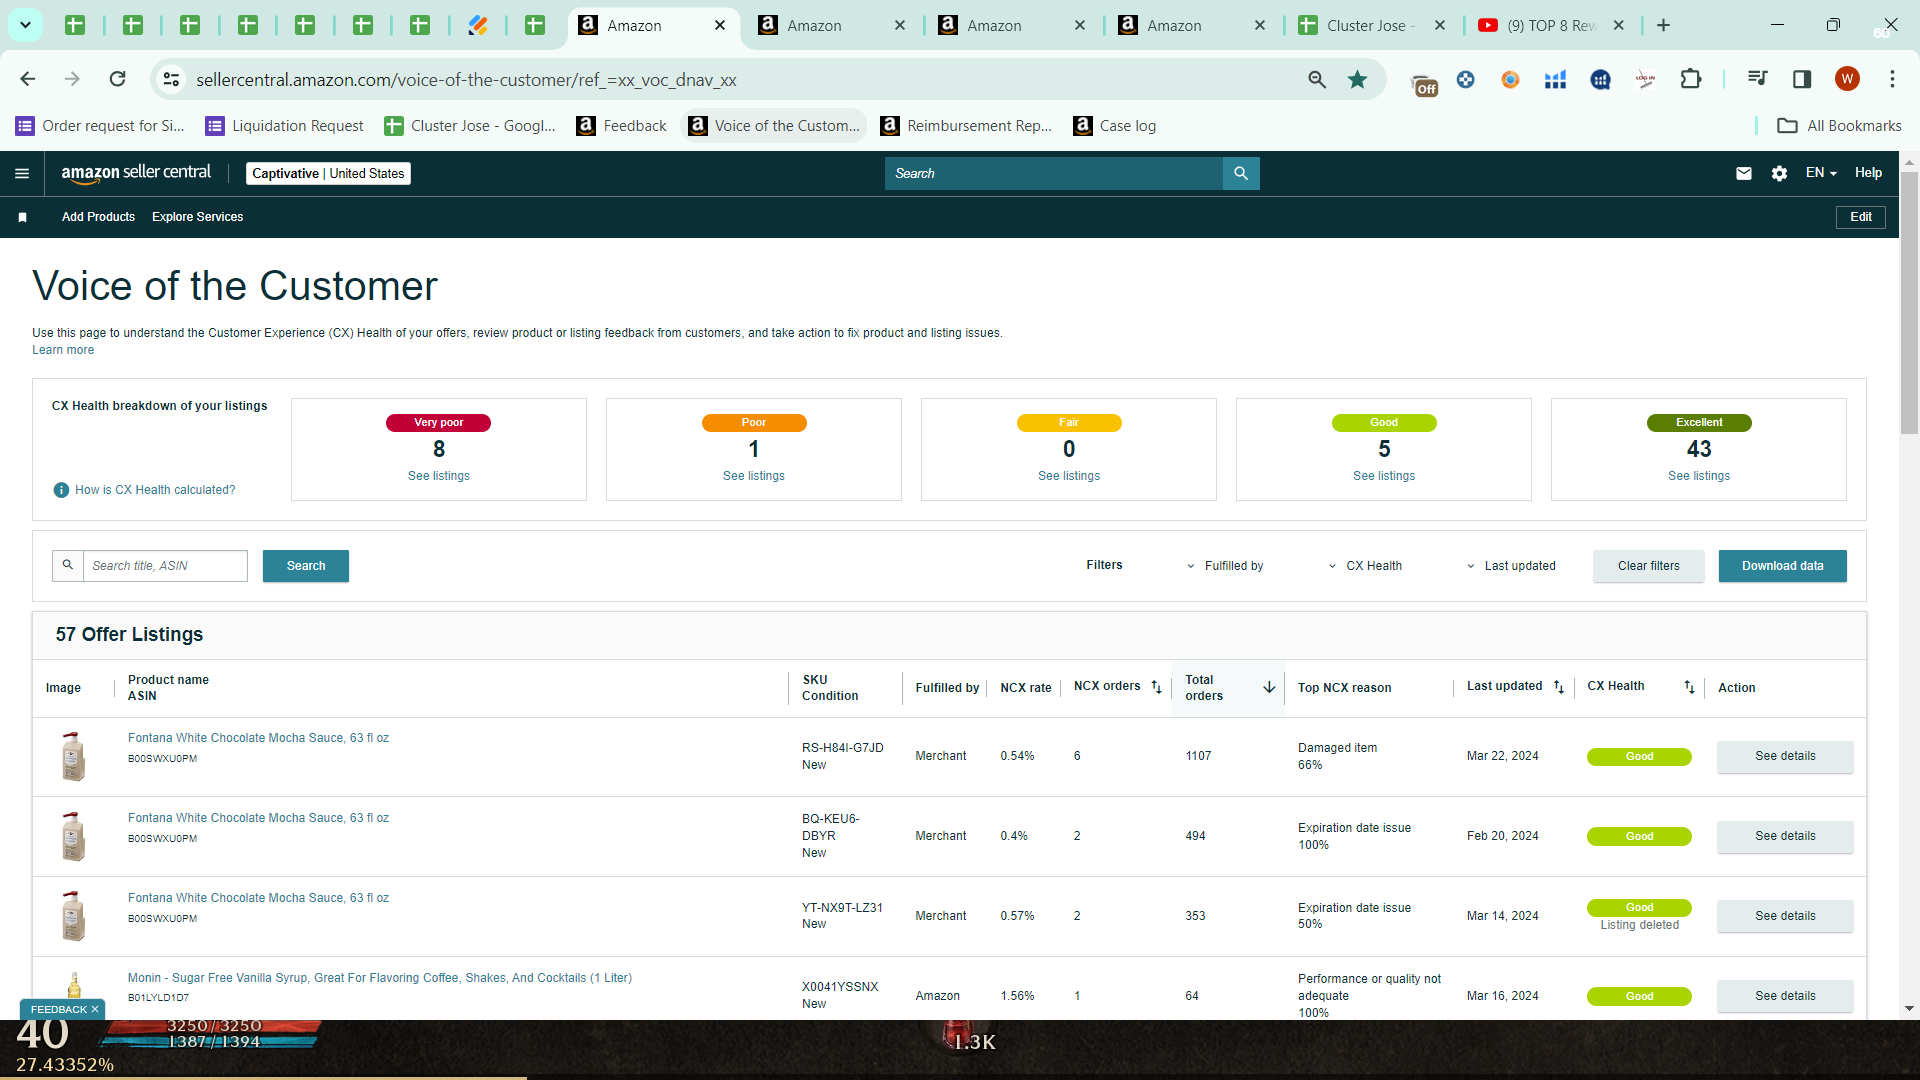Click the Search title, ASIN input field
The width and height of the screenshot is (1920, 1080).
(x=165, y=566)
